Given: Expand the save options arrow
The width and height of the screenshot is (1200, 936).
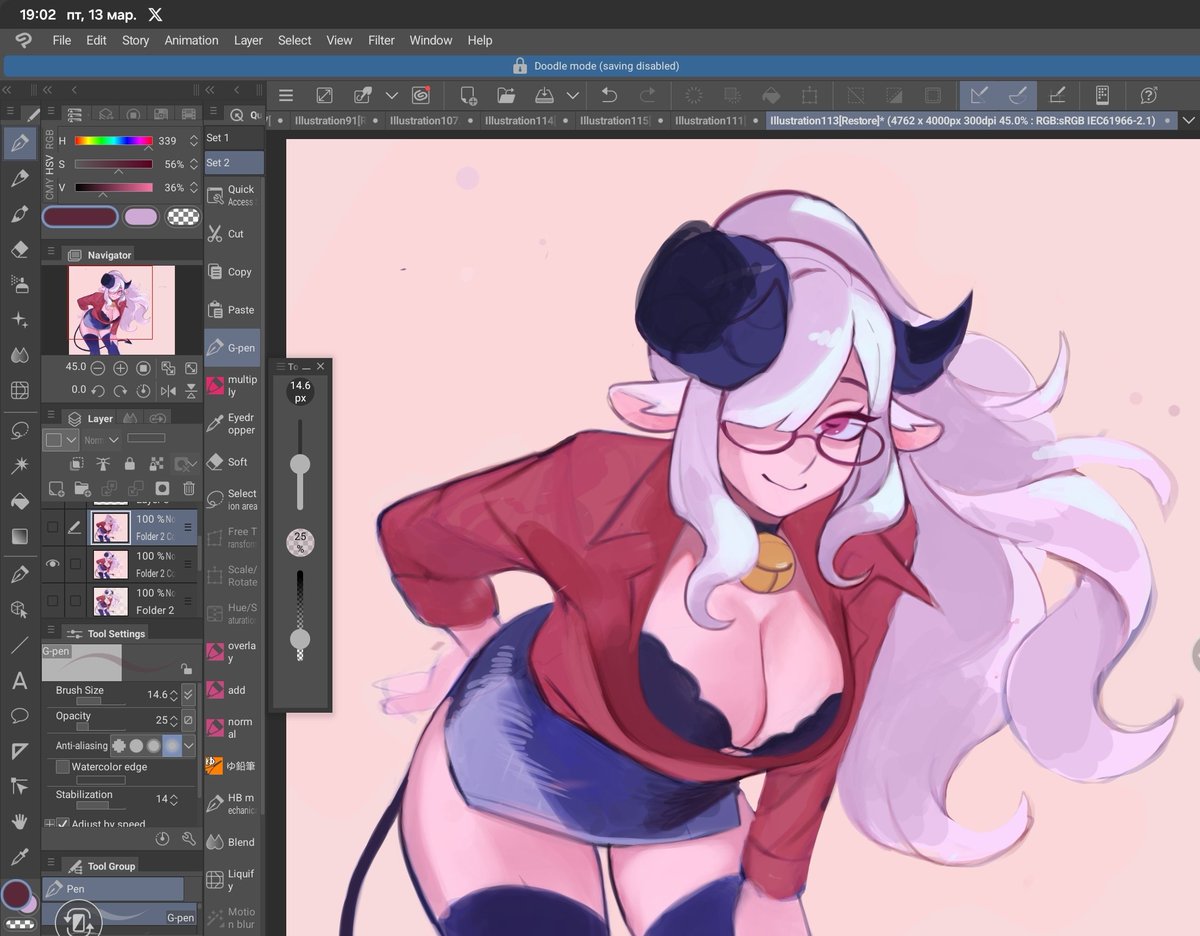Looking at the screenshot, I should click(572, 95).
